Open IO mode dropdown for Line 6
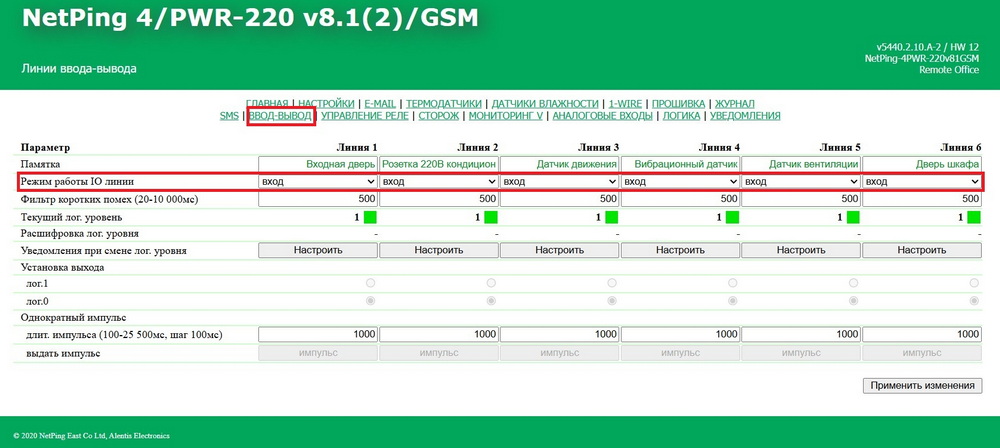 (922, 181)
